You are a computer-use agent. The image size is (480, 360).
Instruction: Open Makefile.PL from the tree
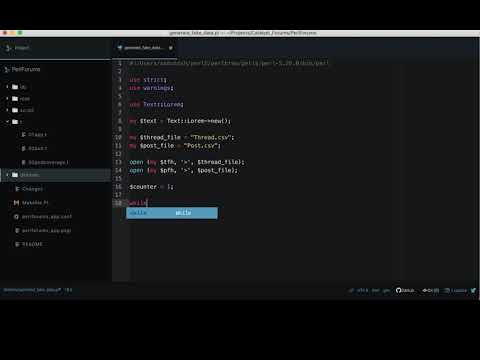(x=35, y=203)
